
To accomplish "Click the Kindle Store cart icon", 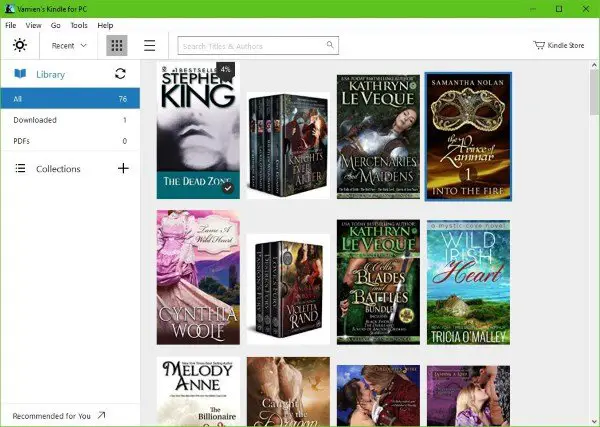I will click(x=539, y=45).
